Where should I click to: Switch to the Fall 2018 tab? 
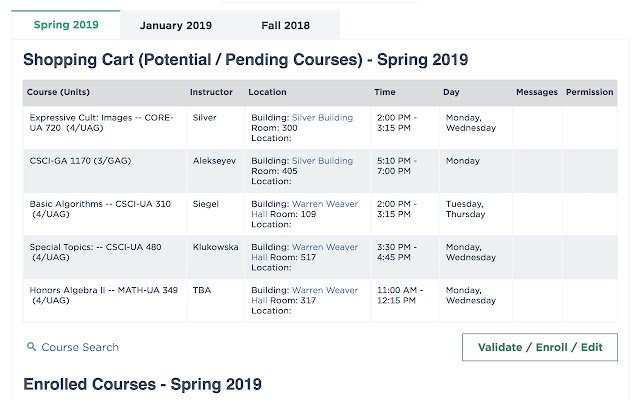pyautogui.click(x=285, y=25)
